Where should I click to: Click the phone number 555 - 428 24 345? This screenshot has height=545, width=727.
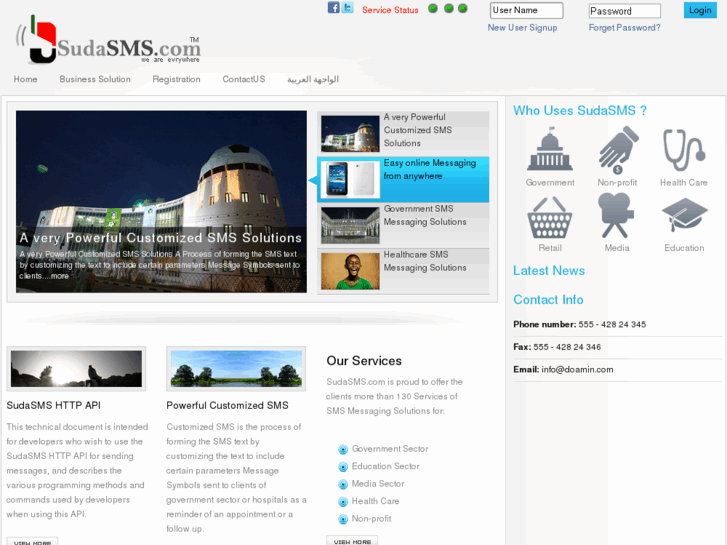tap(612, 325)
